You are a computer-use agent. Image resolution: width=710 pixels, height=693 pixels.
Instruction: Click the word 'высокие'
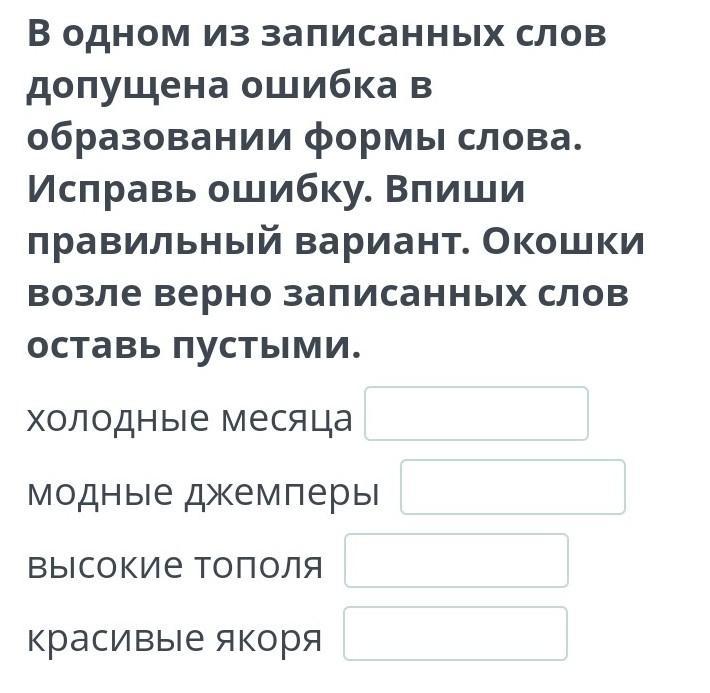click(106, 565)
